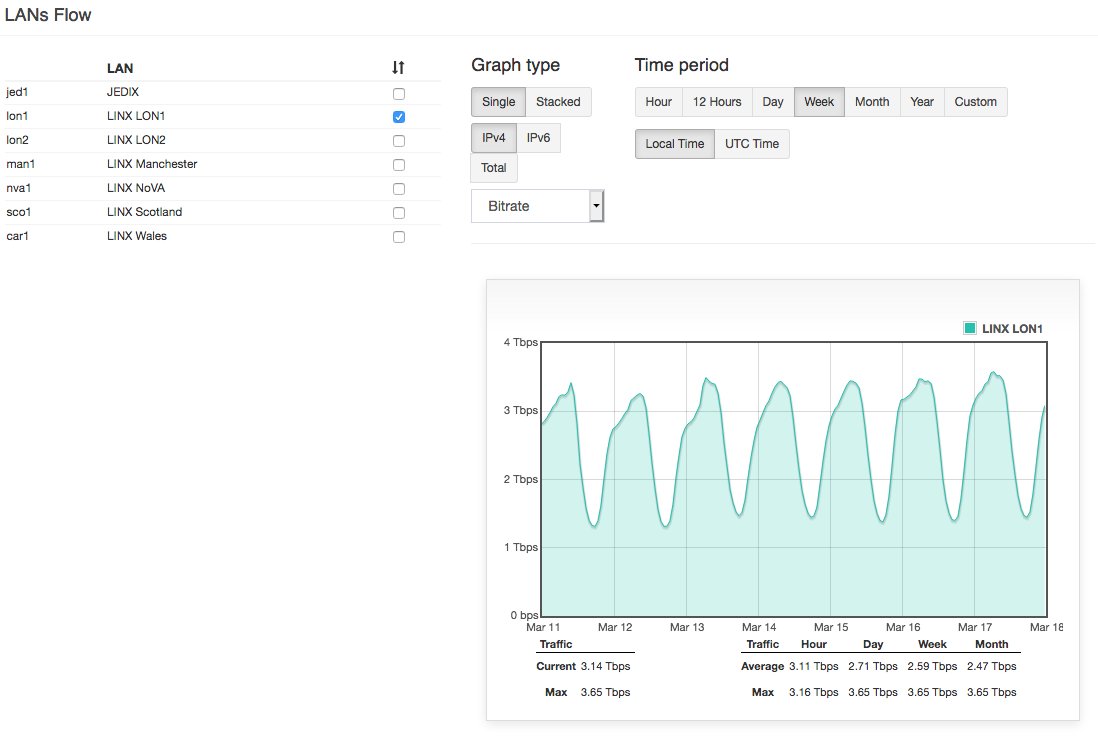Click the 2.59 Tbps Week average value
1098x738 pixels.
click(x=932, y=666)
